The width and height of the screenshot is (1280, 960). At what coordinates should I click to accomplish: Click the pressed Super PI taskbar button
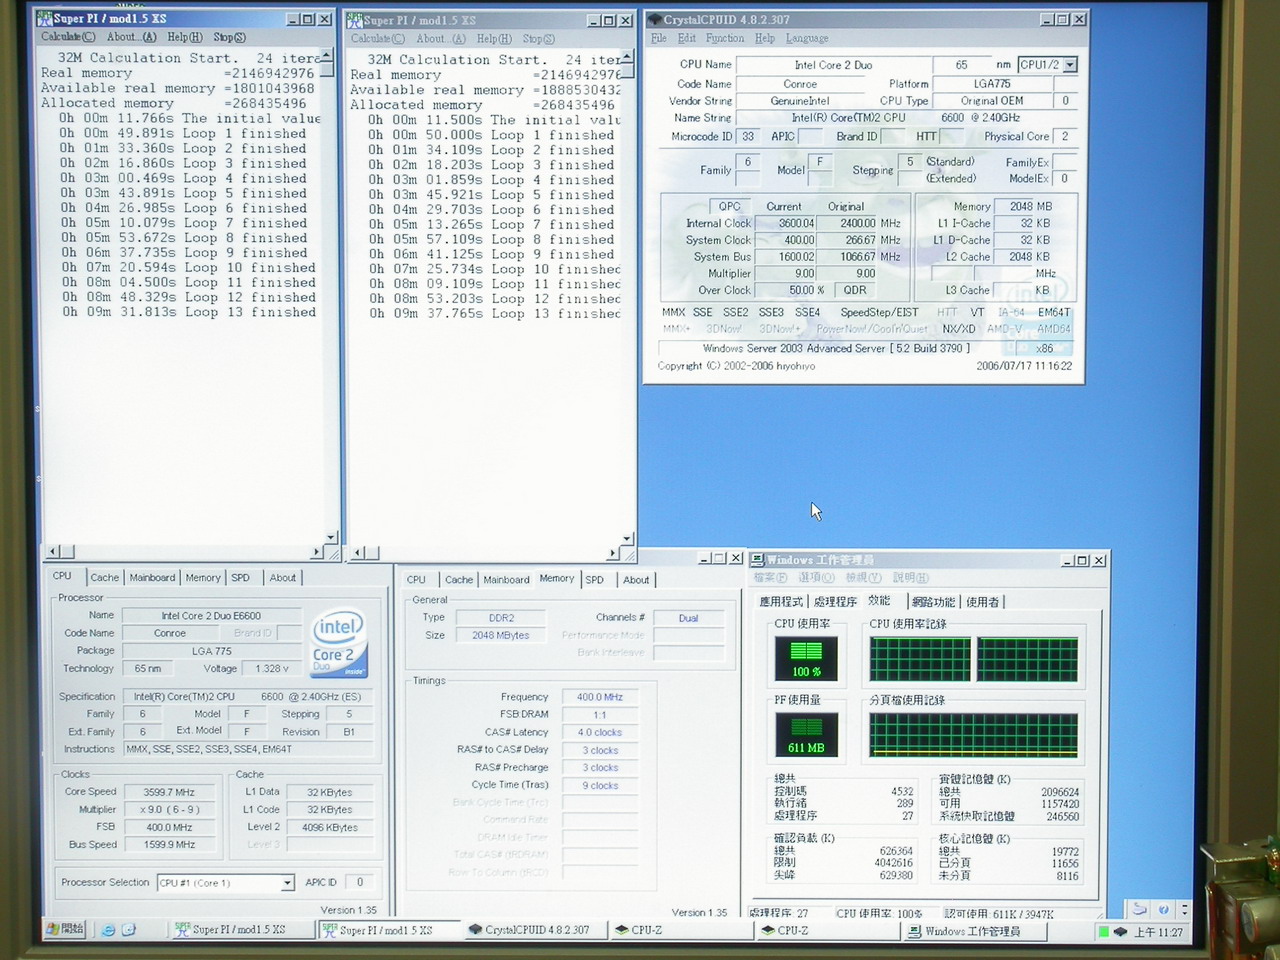pyautogui.click(x=388, y=930)
